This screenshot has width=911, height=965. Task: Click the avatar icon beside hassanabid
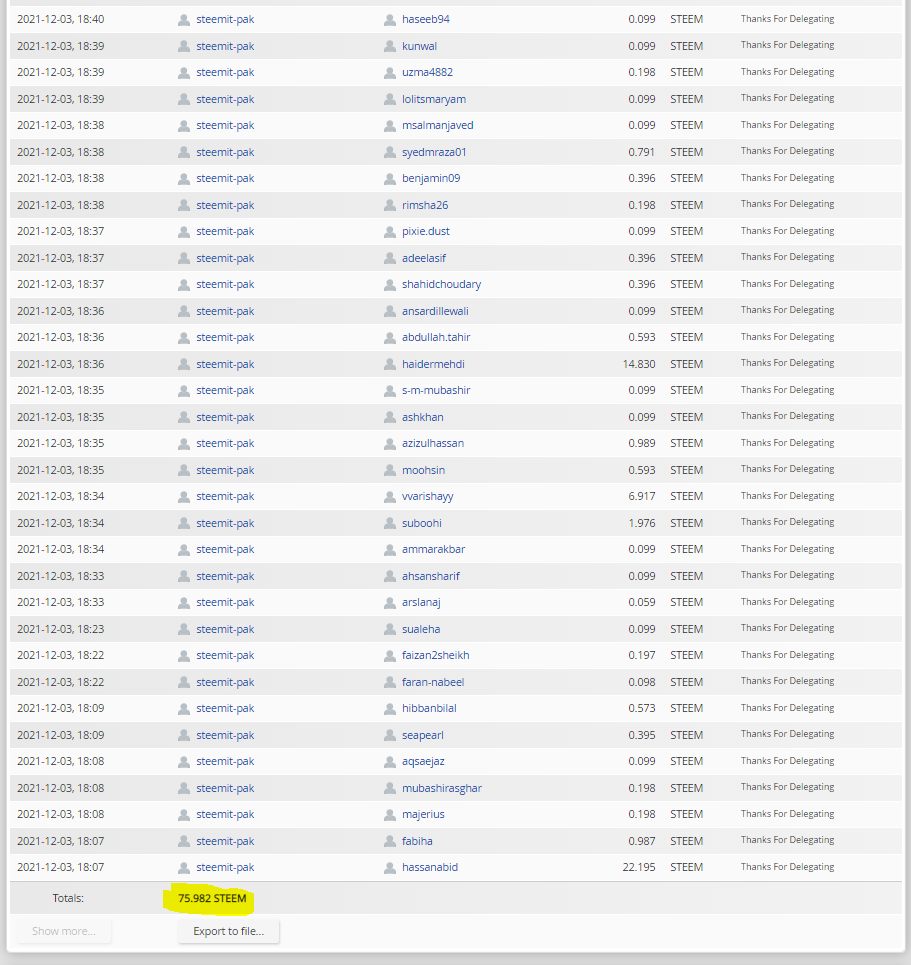[x=390, y=868]
